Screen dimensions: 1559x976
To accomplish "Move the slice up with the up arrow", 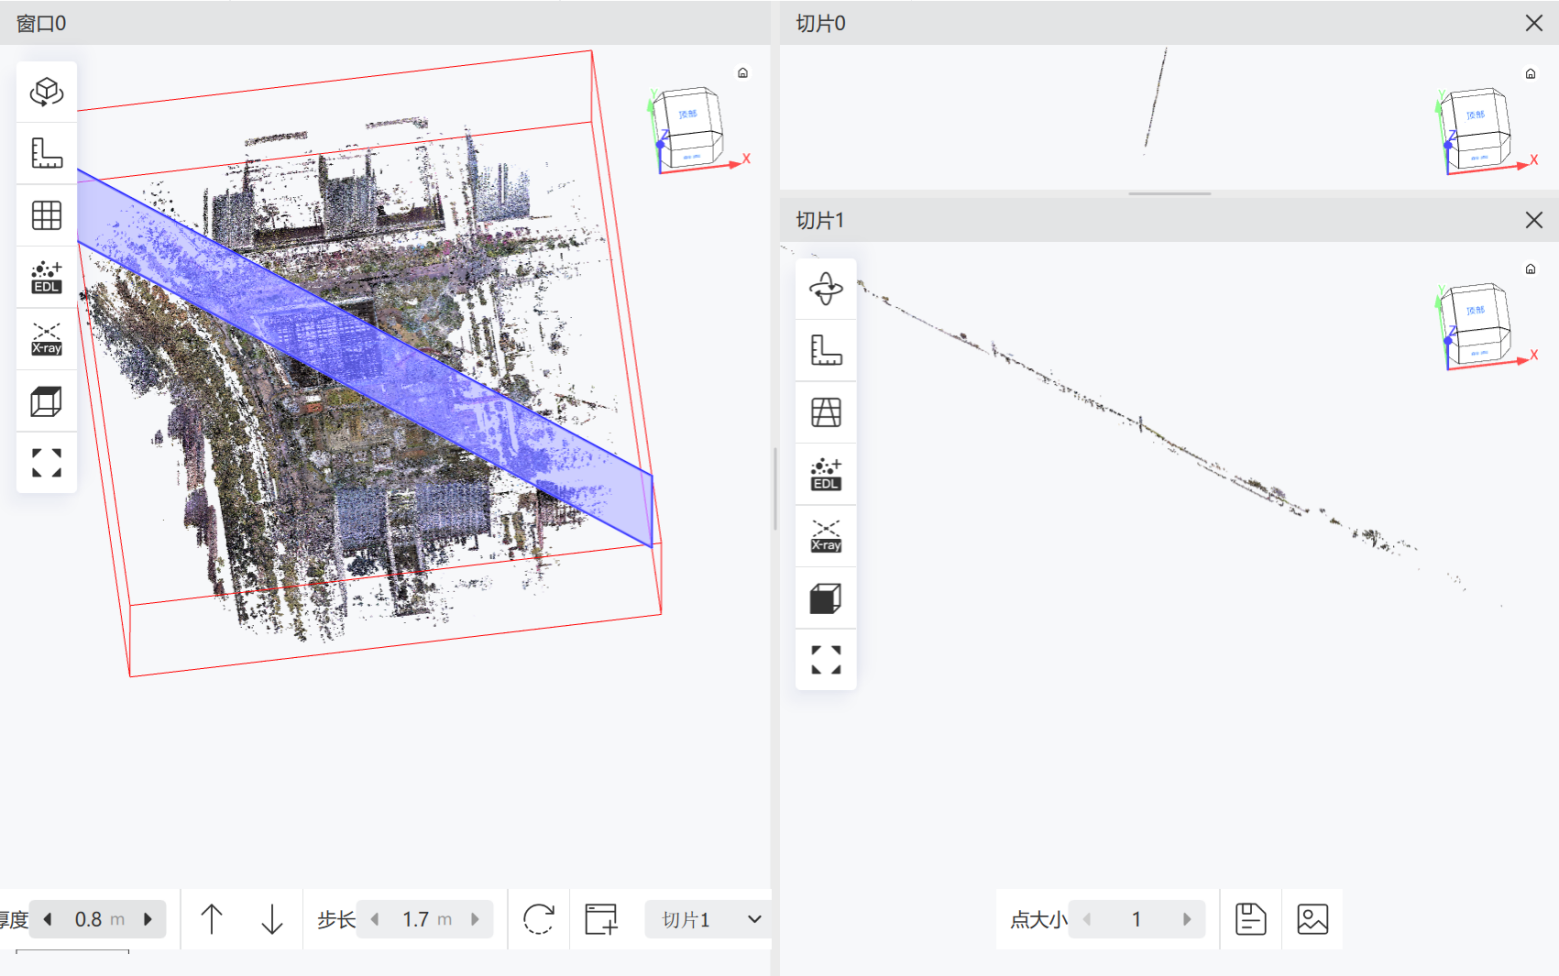I will [x=211, y=919].
